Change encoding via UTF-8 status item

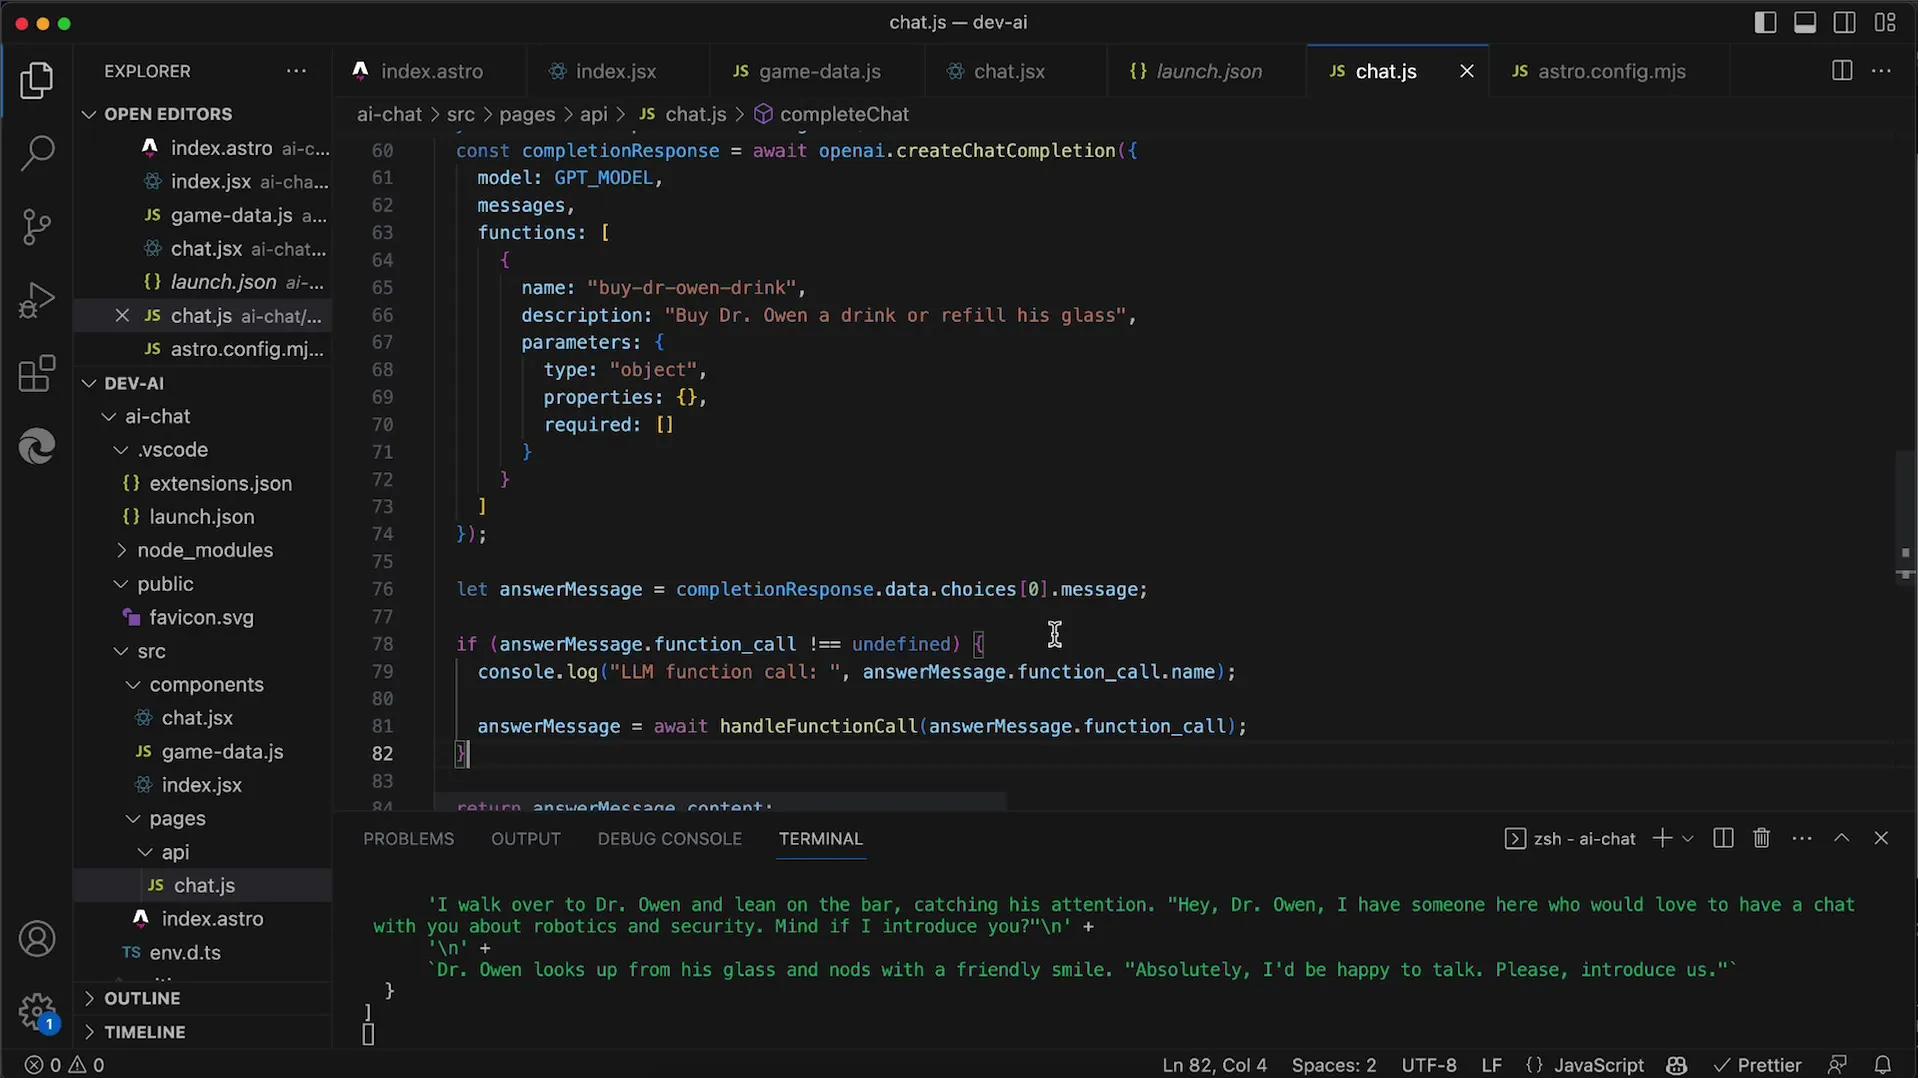coord(1428,1065)
